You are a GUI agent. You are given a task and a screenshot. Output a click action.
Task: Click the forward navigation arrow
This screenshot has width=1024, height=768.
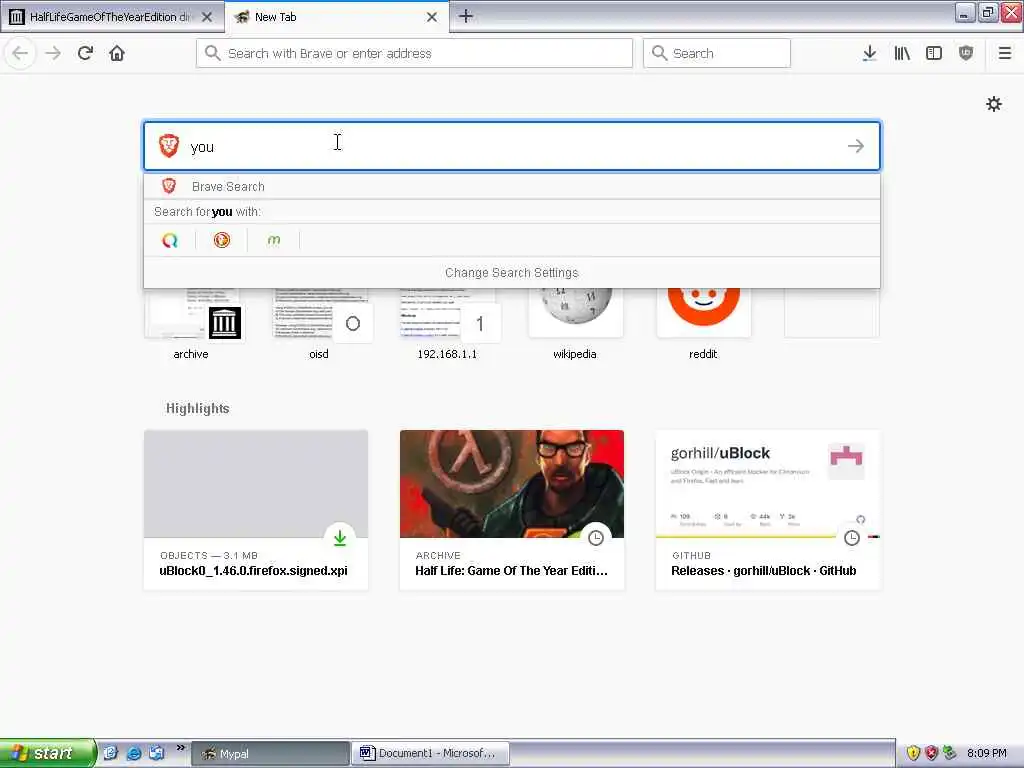53,53
